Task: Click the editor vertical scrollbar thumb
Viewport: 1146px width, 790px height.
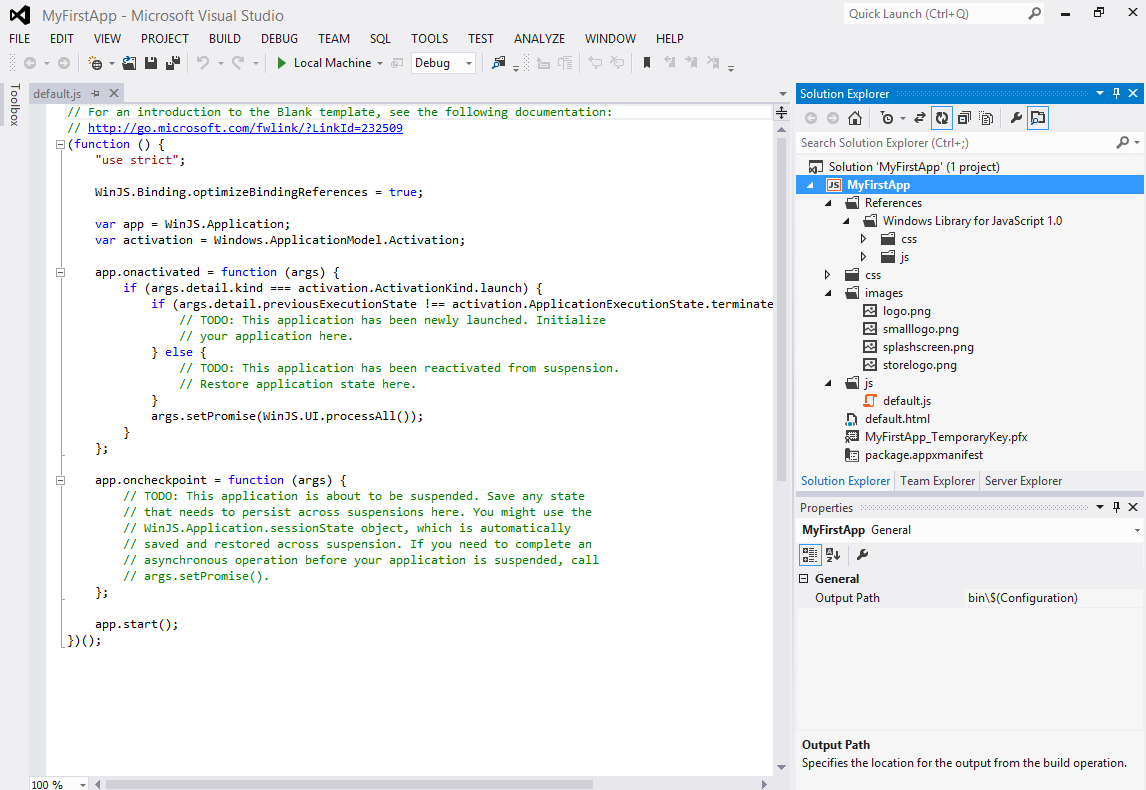Action: coord(781,307)
